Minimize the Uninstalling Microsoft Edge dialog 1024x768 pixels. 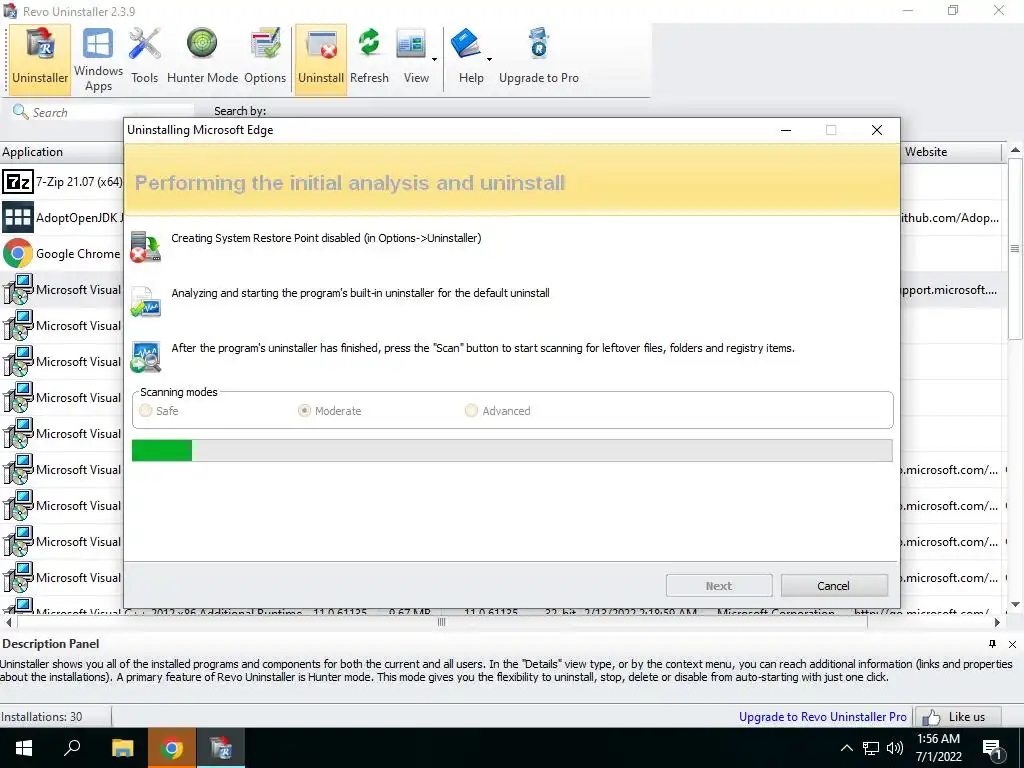tap(786, 130)
